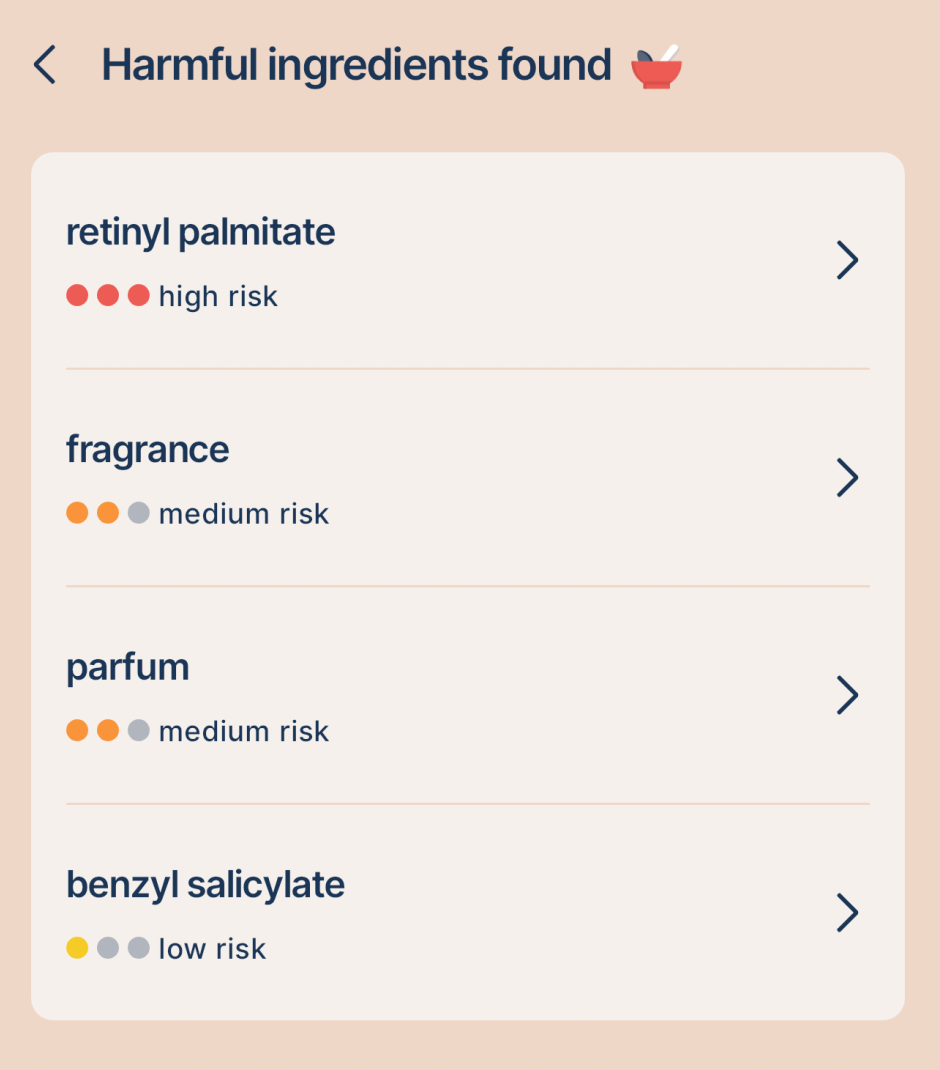Expand fragrance details chevron
This screenshot has height=1070, width=940.
click(x=847, y=478)
